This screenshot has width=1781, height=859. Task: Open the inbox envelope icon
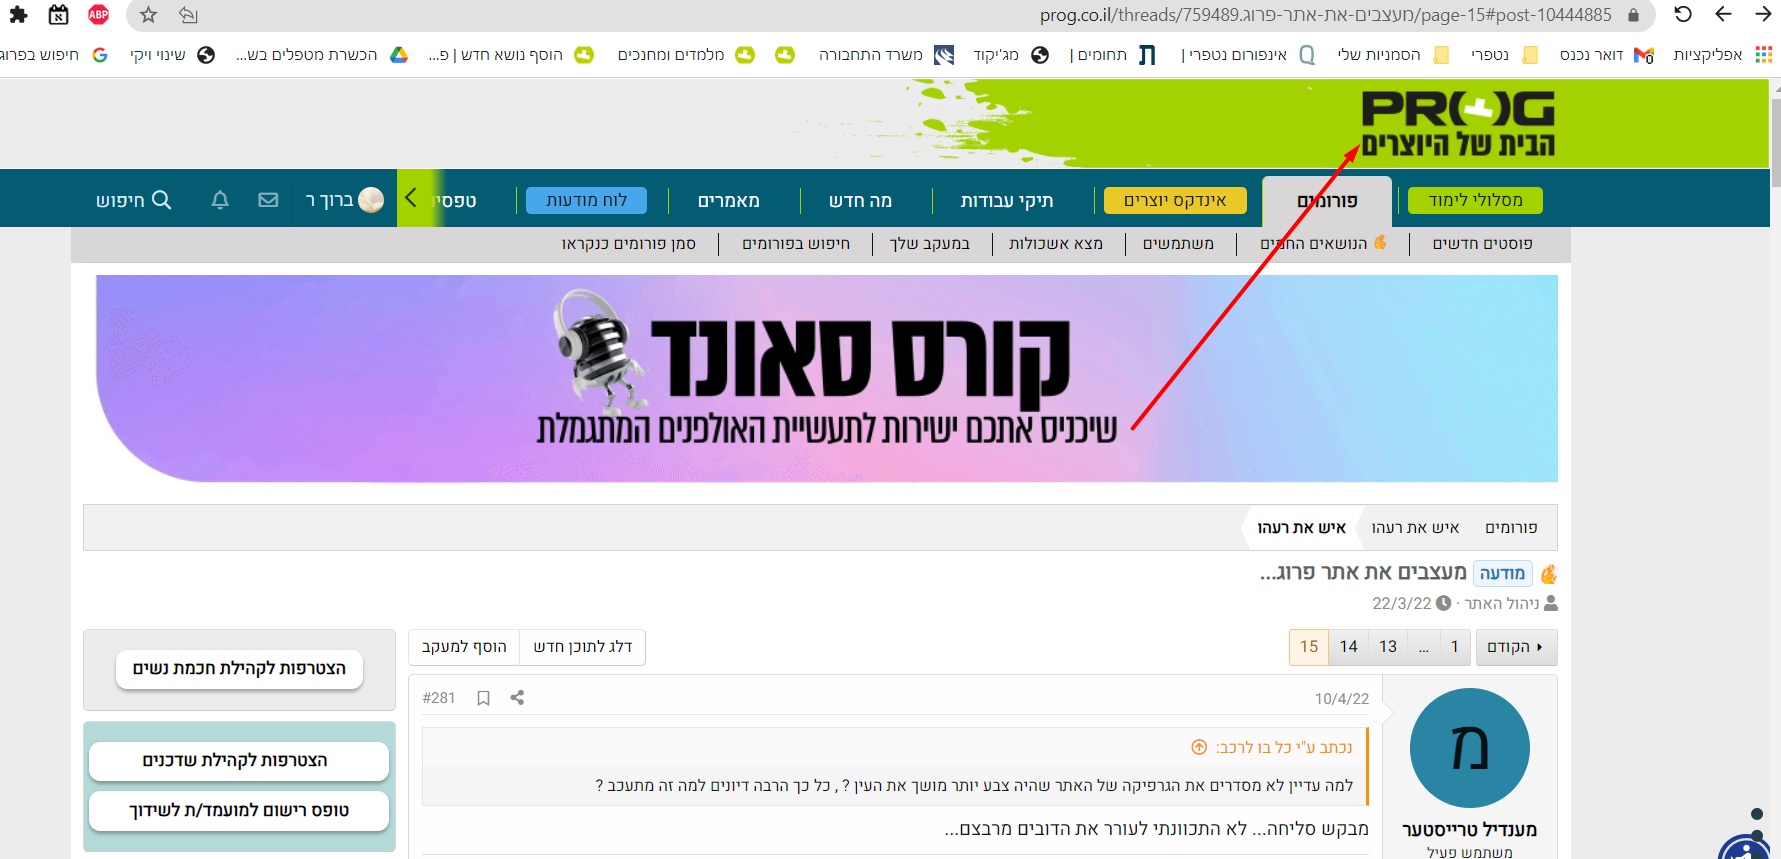point(268,200)
